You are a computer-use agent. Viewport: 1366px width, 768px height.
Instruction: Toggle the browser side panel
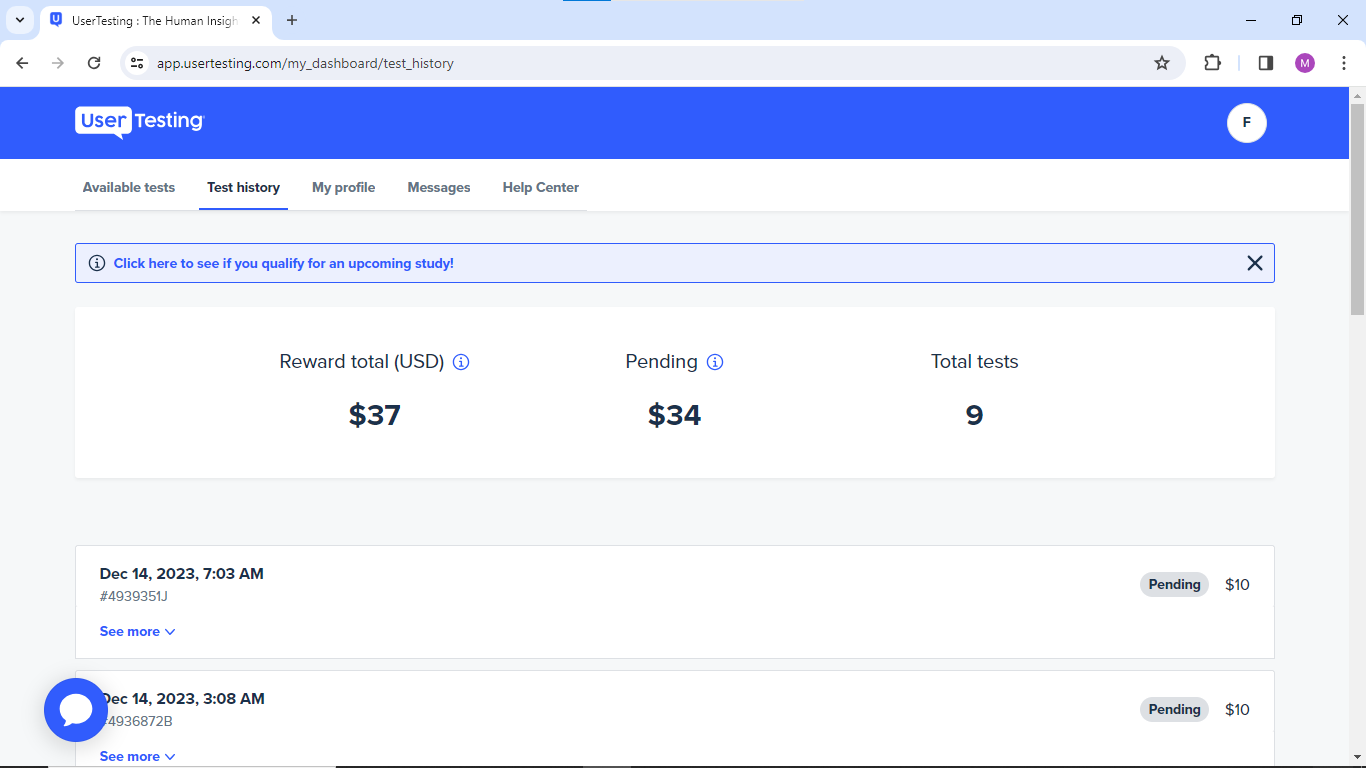pos(1265,63)
